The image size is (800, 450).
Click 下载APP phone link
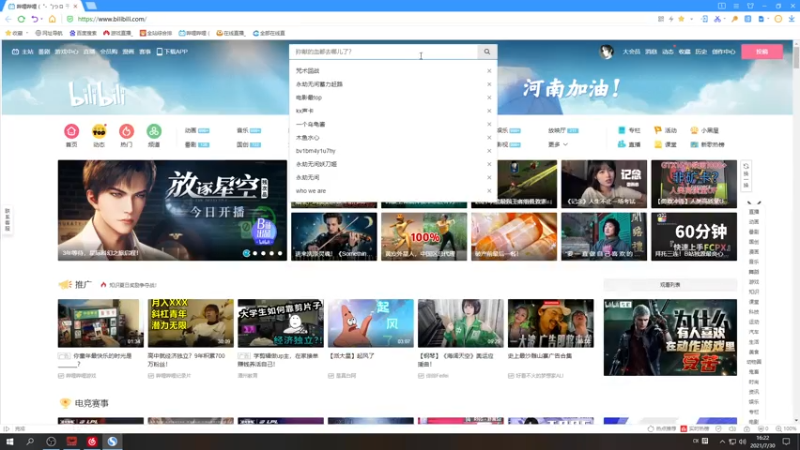[172, 52]
